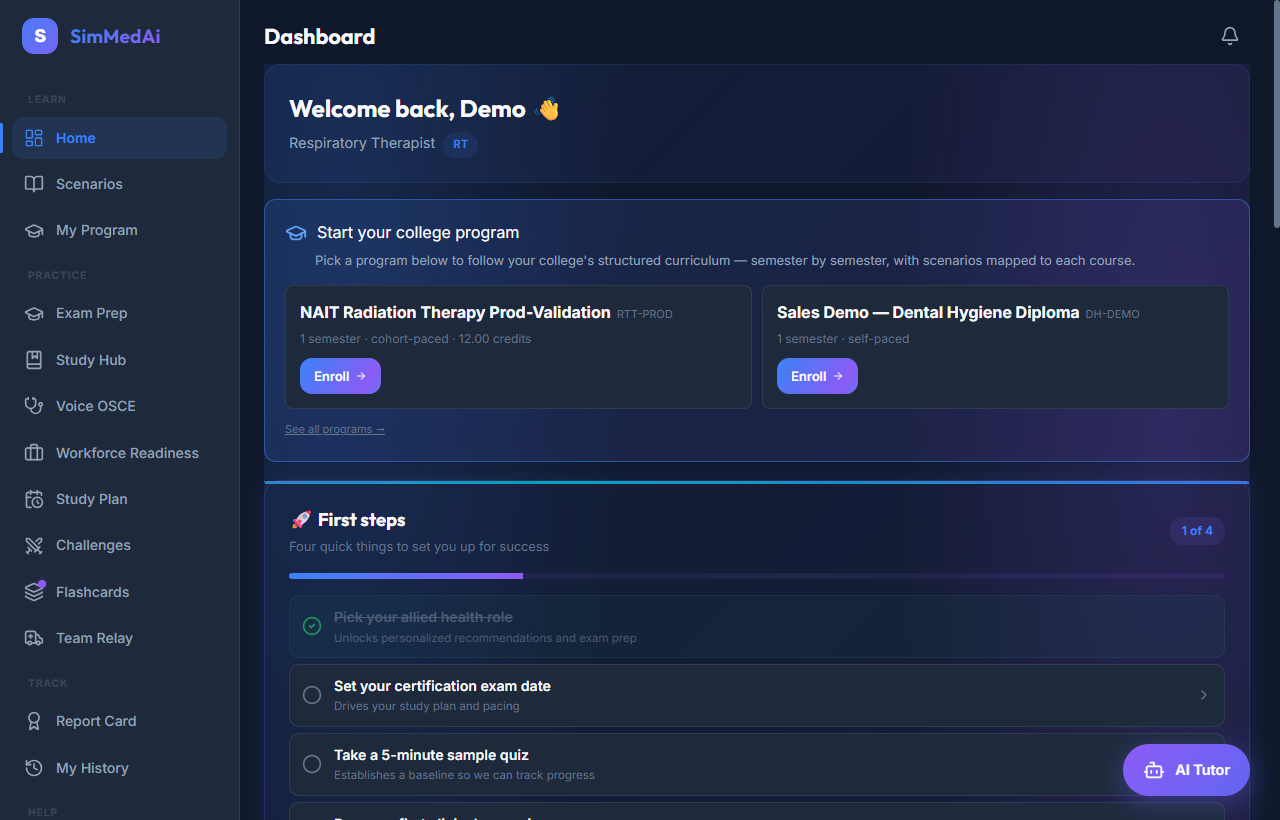Click the Respiratory Therapist label
Image resolution: width=1280 pixels, height=820 pixels.
362,143
